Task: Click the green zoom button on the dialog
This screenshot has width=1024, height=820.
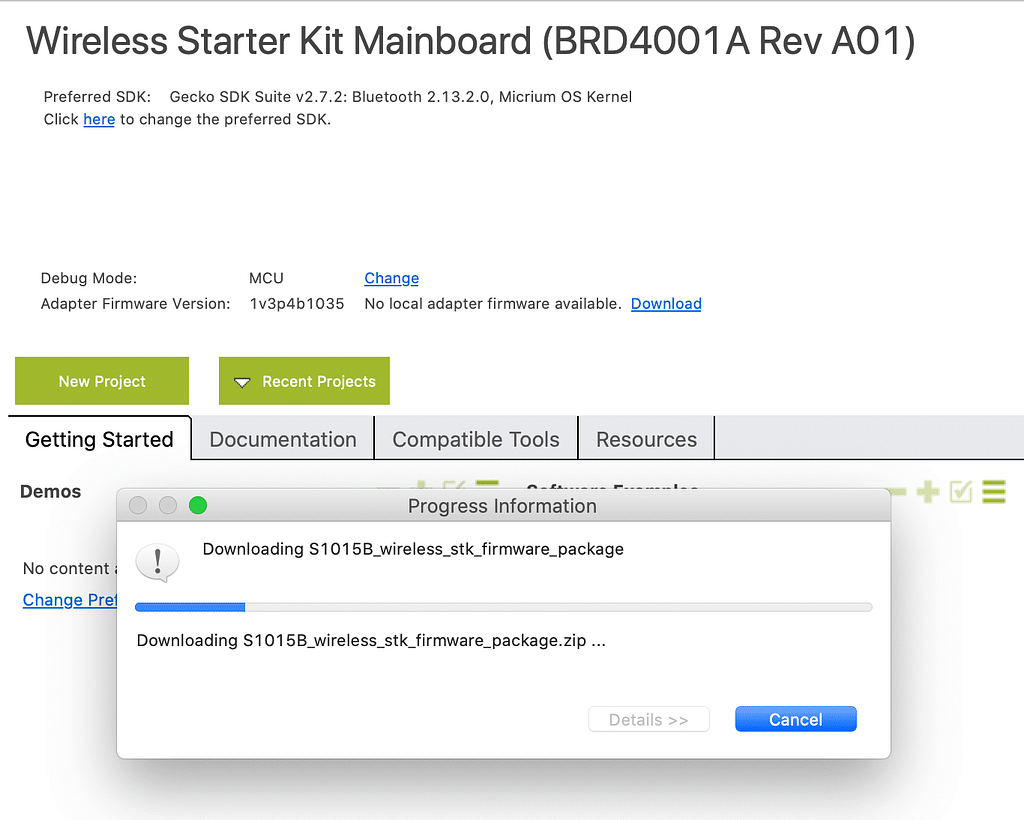Action: [x=198, y=505]
